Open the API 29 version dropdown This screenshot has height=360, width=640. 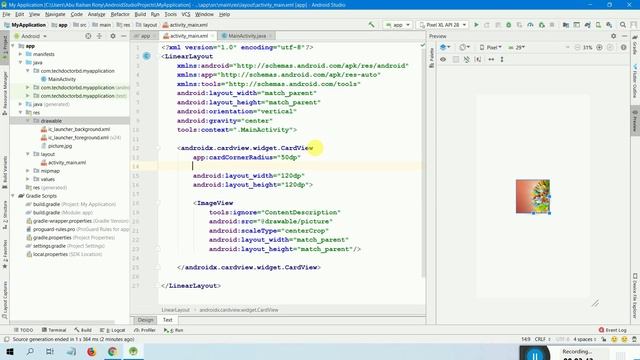(516, 47)
